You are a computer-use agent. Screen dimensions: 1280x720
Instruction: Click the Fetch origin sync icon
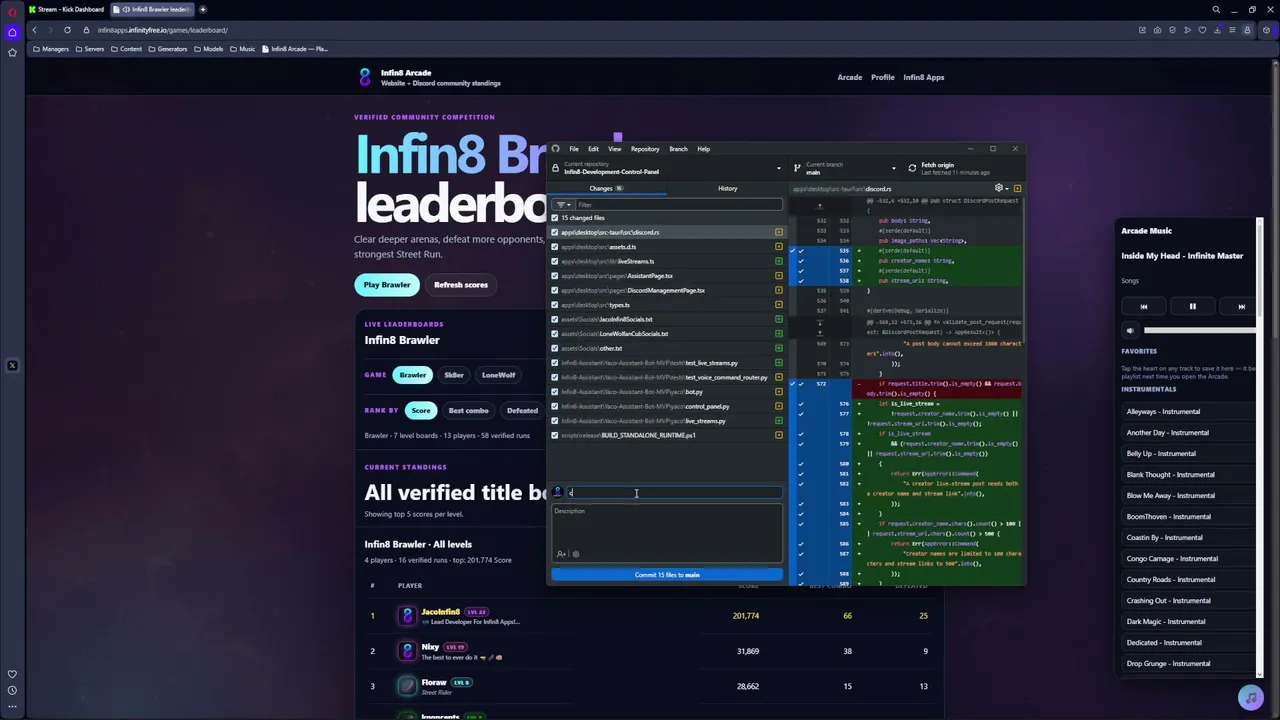912,168
